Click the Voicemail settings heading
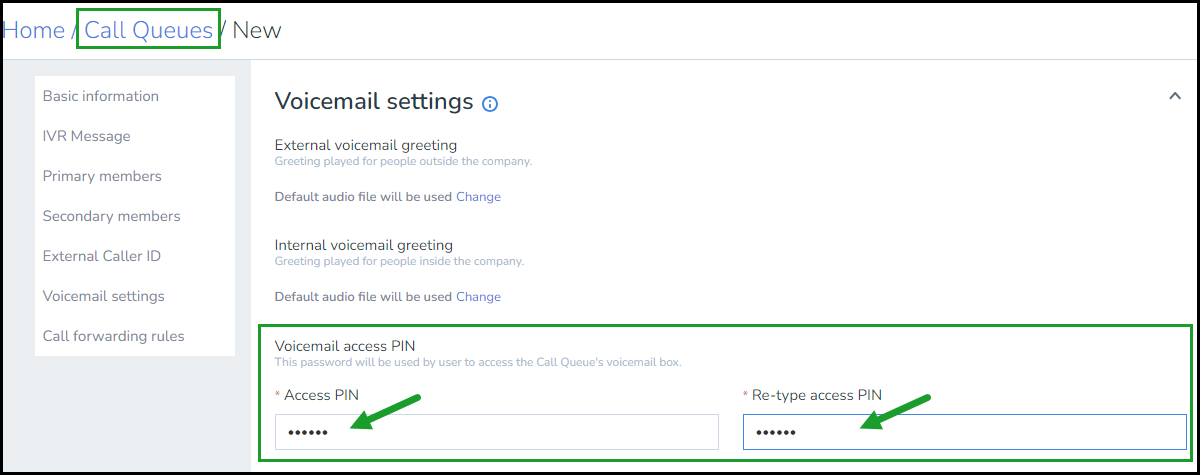This screenshot has height=475, width=1200. (374, 101)
